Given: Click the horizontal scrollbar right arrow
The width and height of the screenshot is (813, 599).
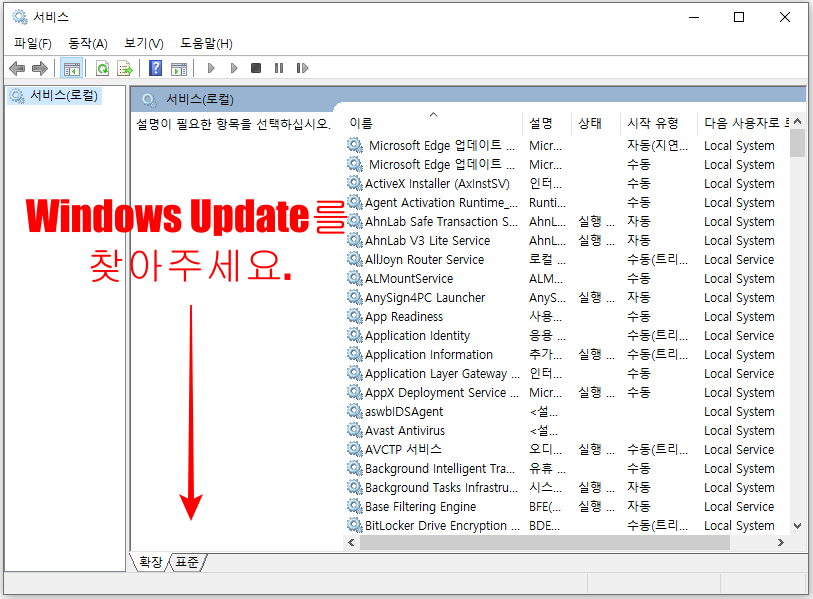Looking at the screenshot, I should (781, 542).
